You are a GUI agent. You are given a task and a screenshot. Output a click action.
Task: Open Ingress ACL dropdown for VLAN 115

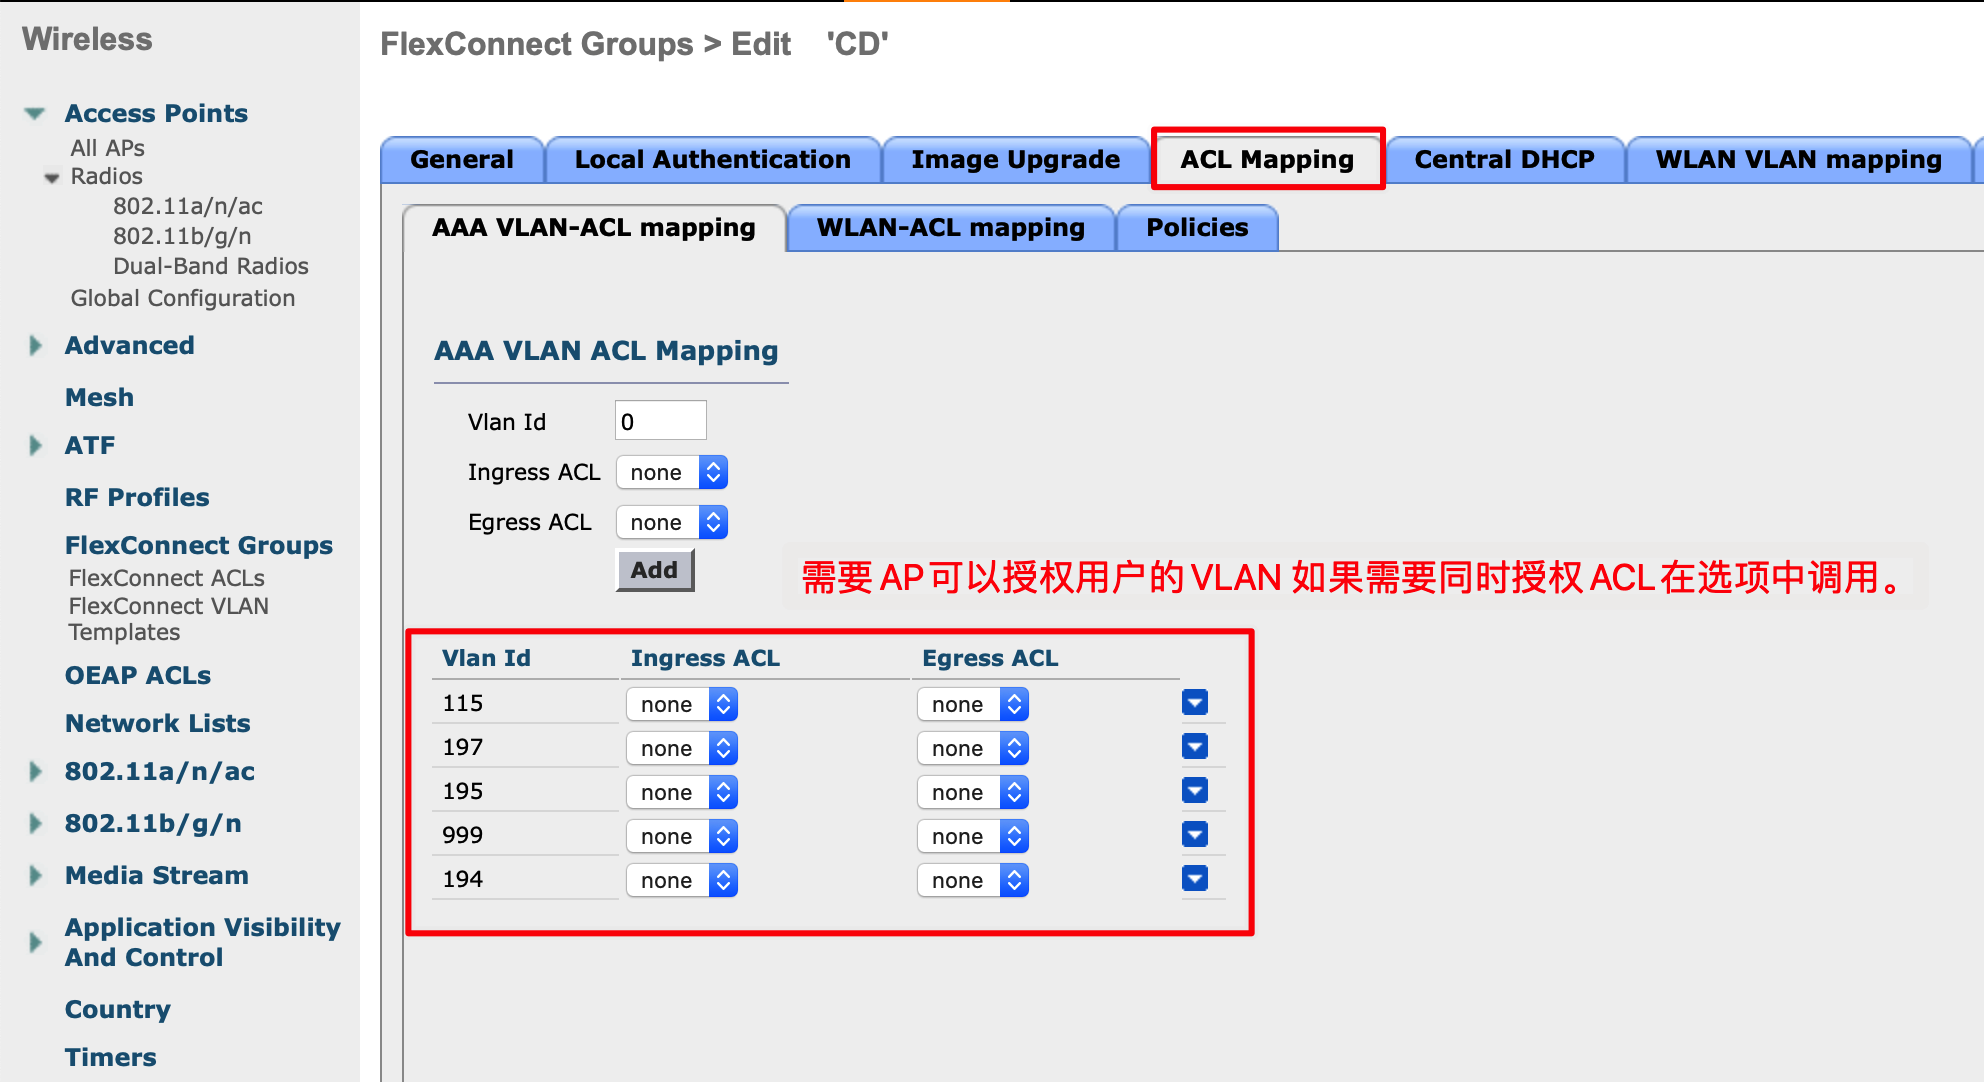682,704
